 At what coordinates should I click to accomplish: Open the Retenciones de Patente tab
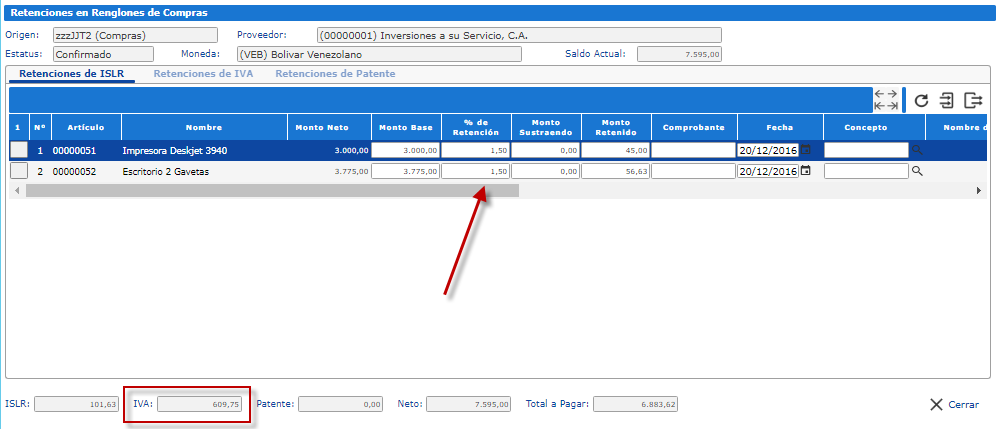(x=335, y=74)
